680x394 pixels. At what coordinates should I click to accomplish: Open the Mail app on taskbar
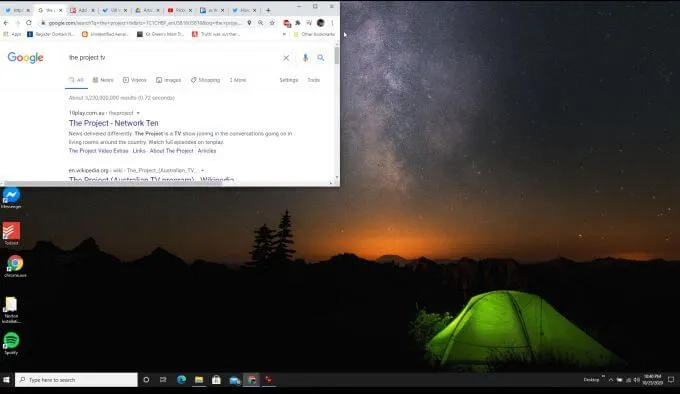click(x=235, y=380)
